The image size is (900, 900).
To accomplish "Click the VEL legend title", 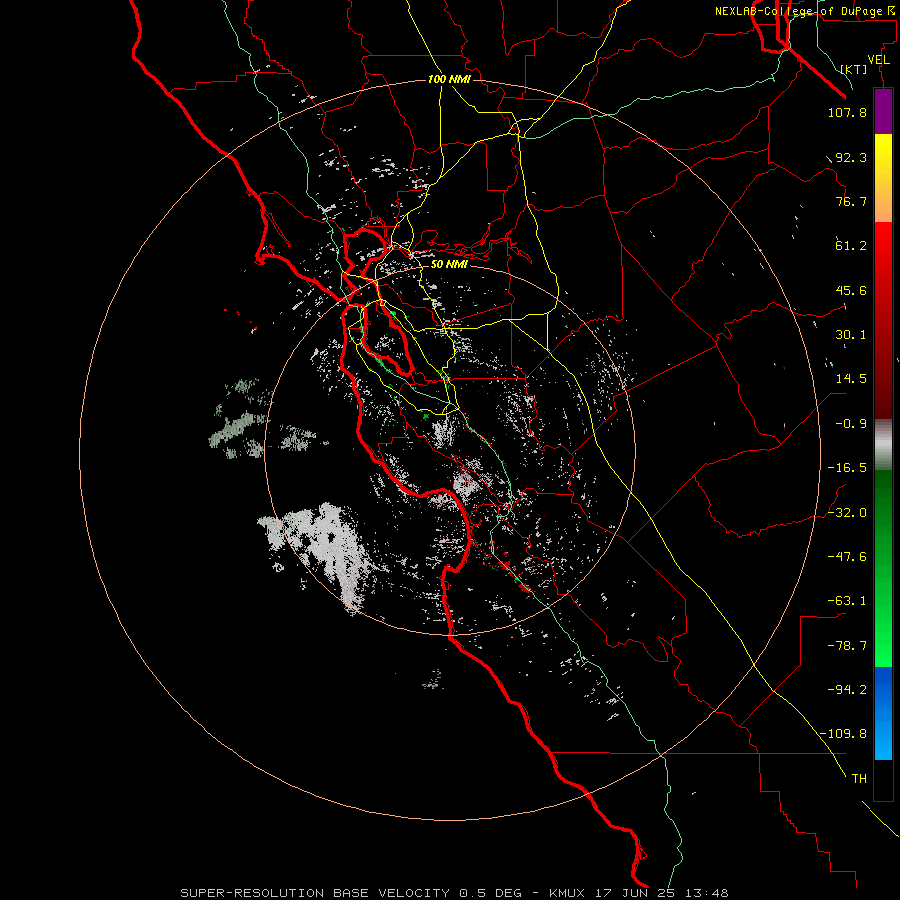I will tap(878, 60).
